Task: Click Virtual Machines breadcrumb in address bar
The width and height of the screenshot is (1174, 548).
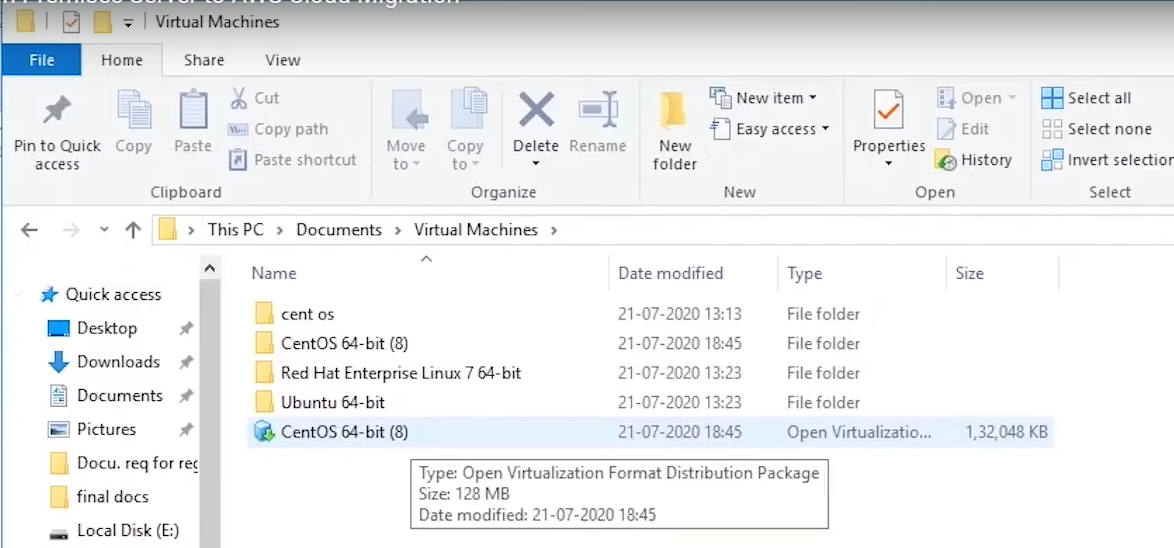Action: click(x=476, y=230)
